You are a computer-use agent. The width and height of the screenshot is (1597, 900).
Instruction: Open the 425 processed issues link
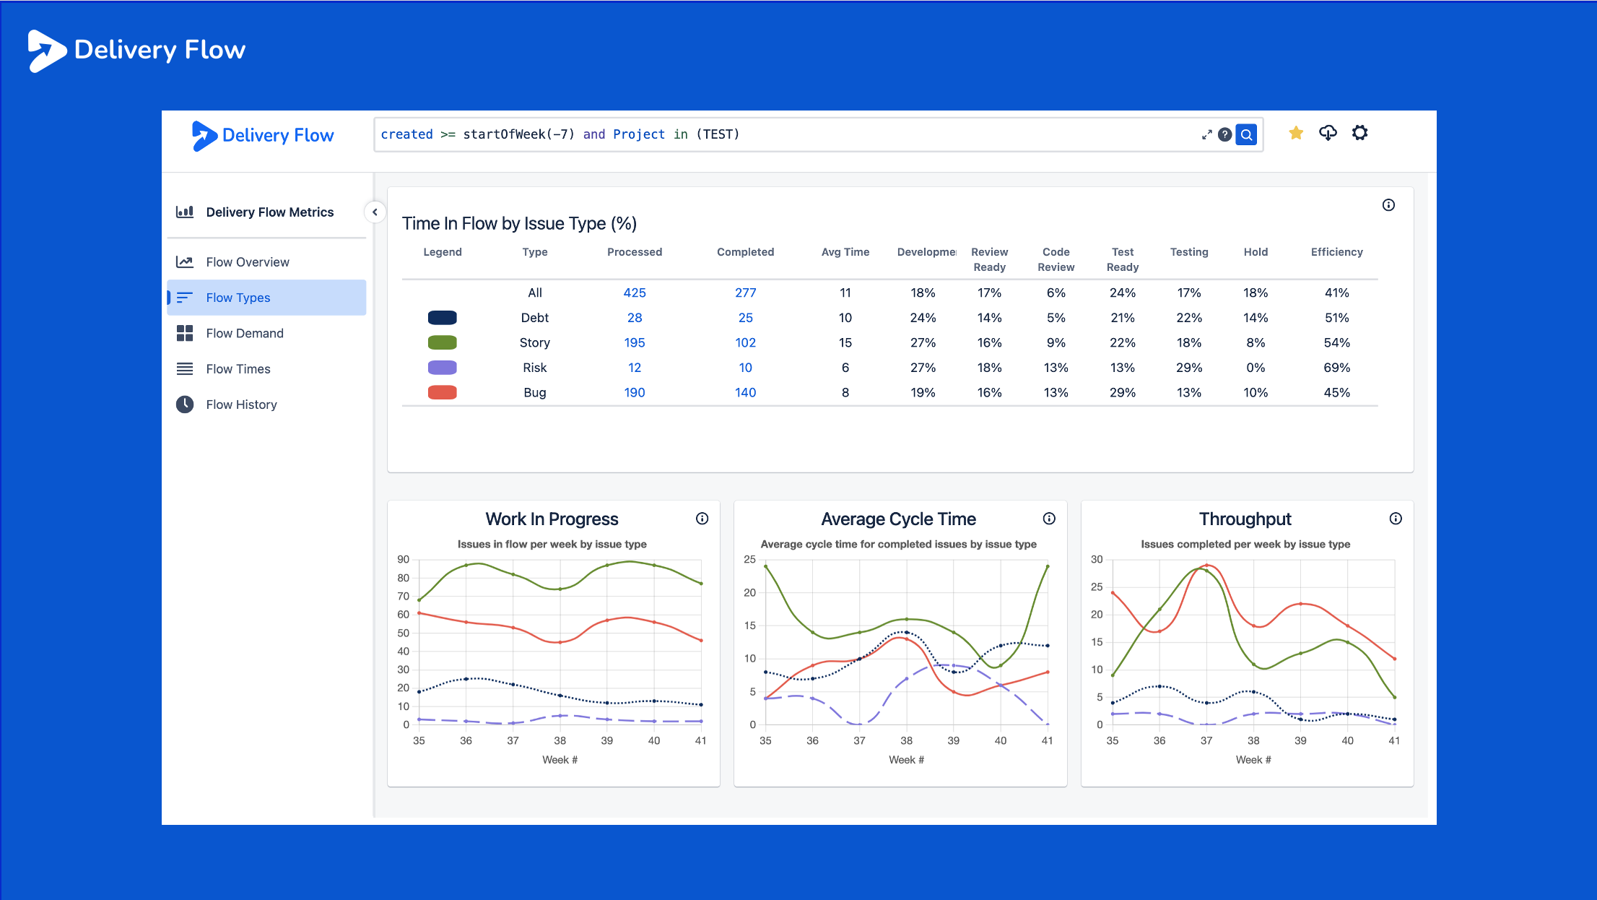click(634, 293)
